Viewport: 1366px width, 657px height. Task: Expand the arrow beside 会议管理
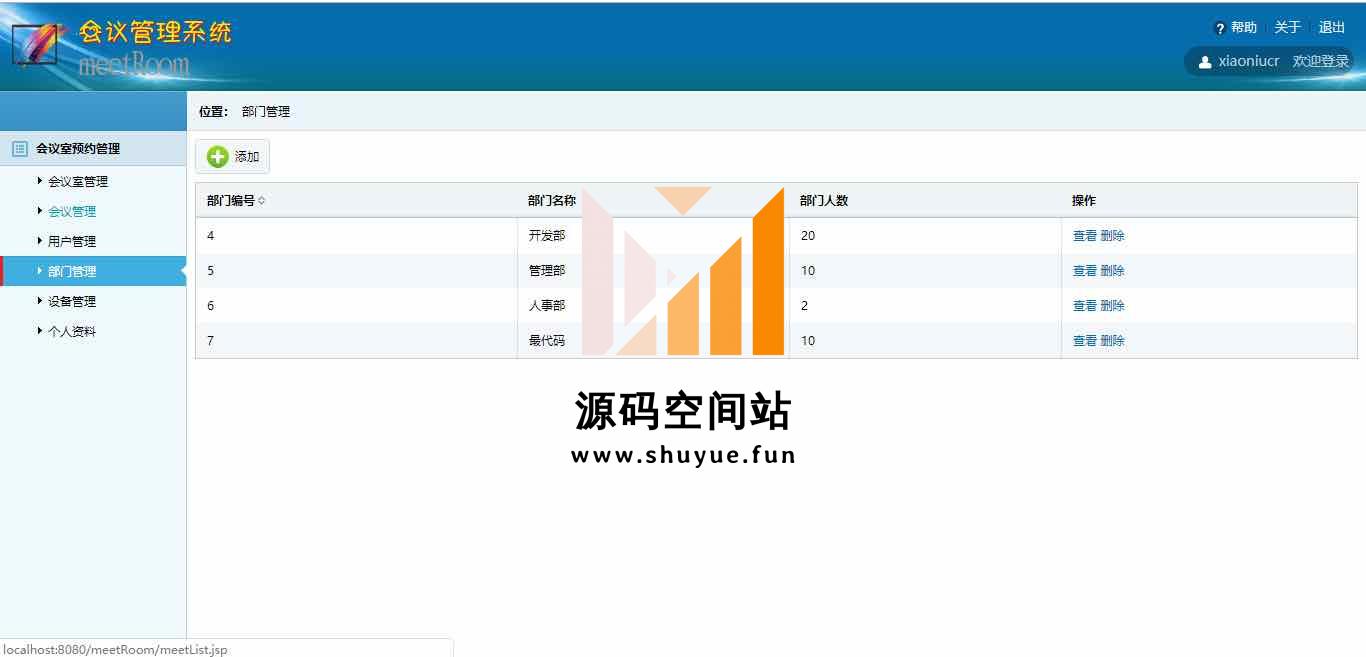click(40, 211)
